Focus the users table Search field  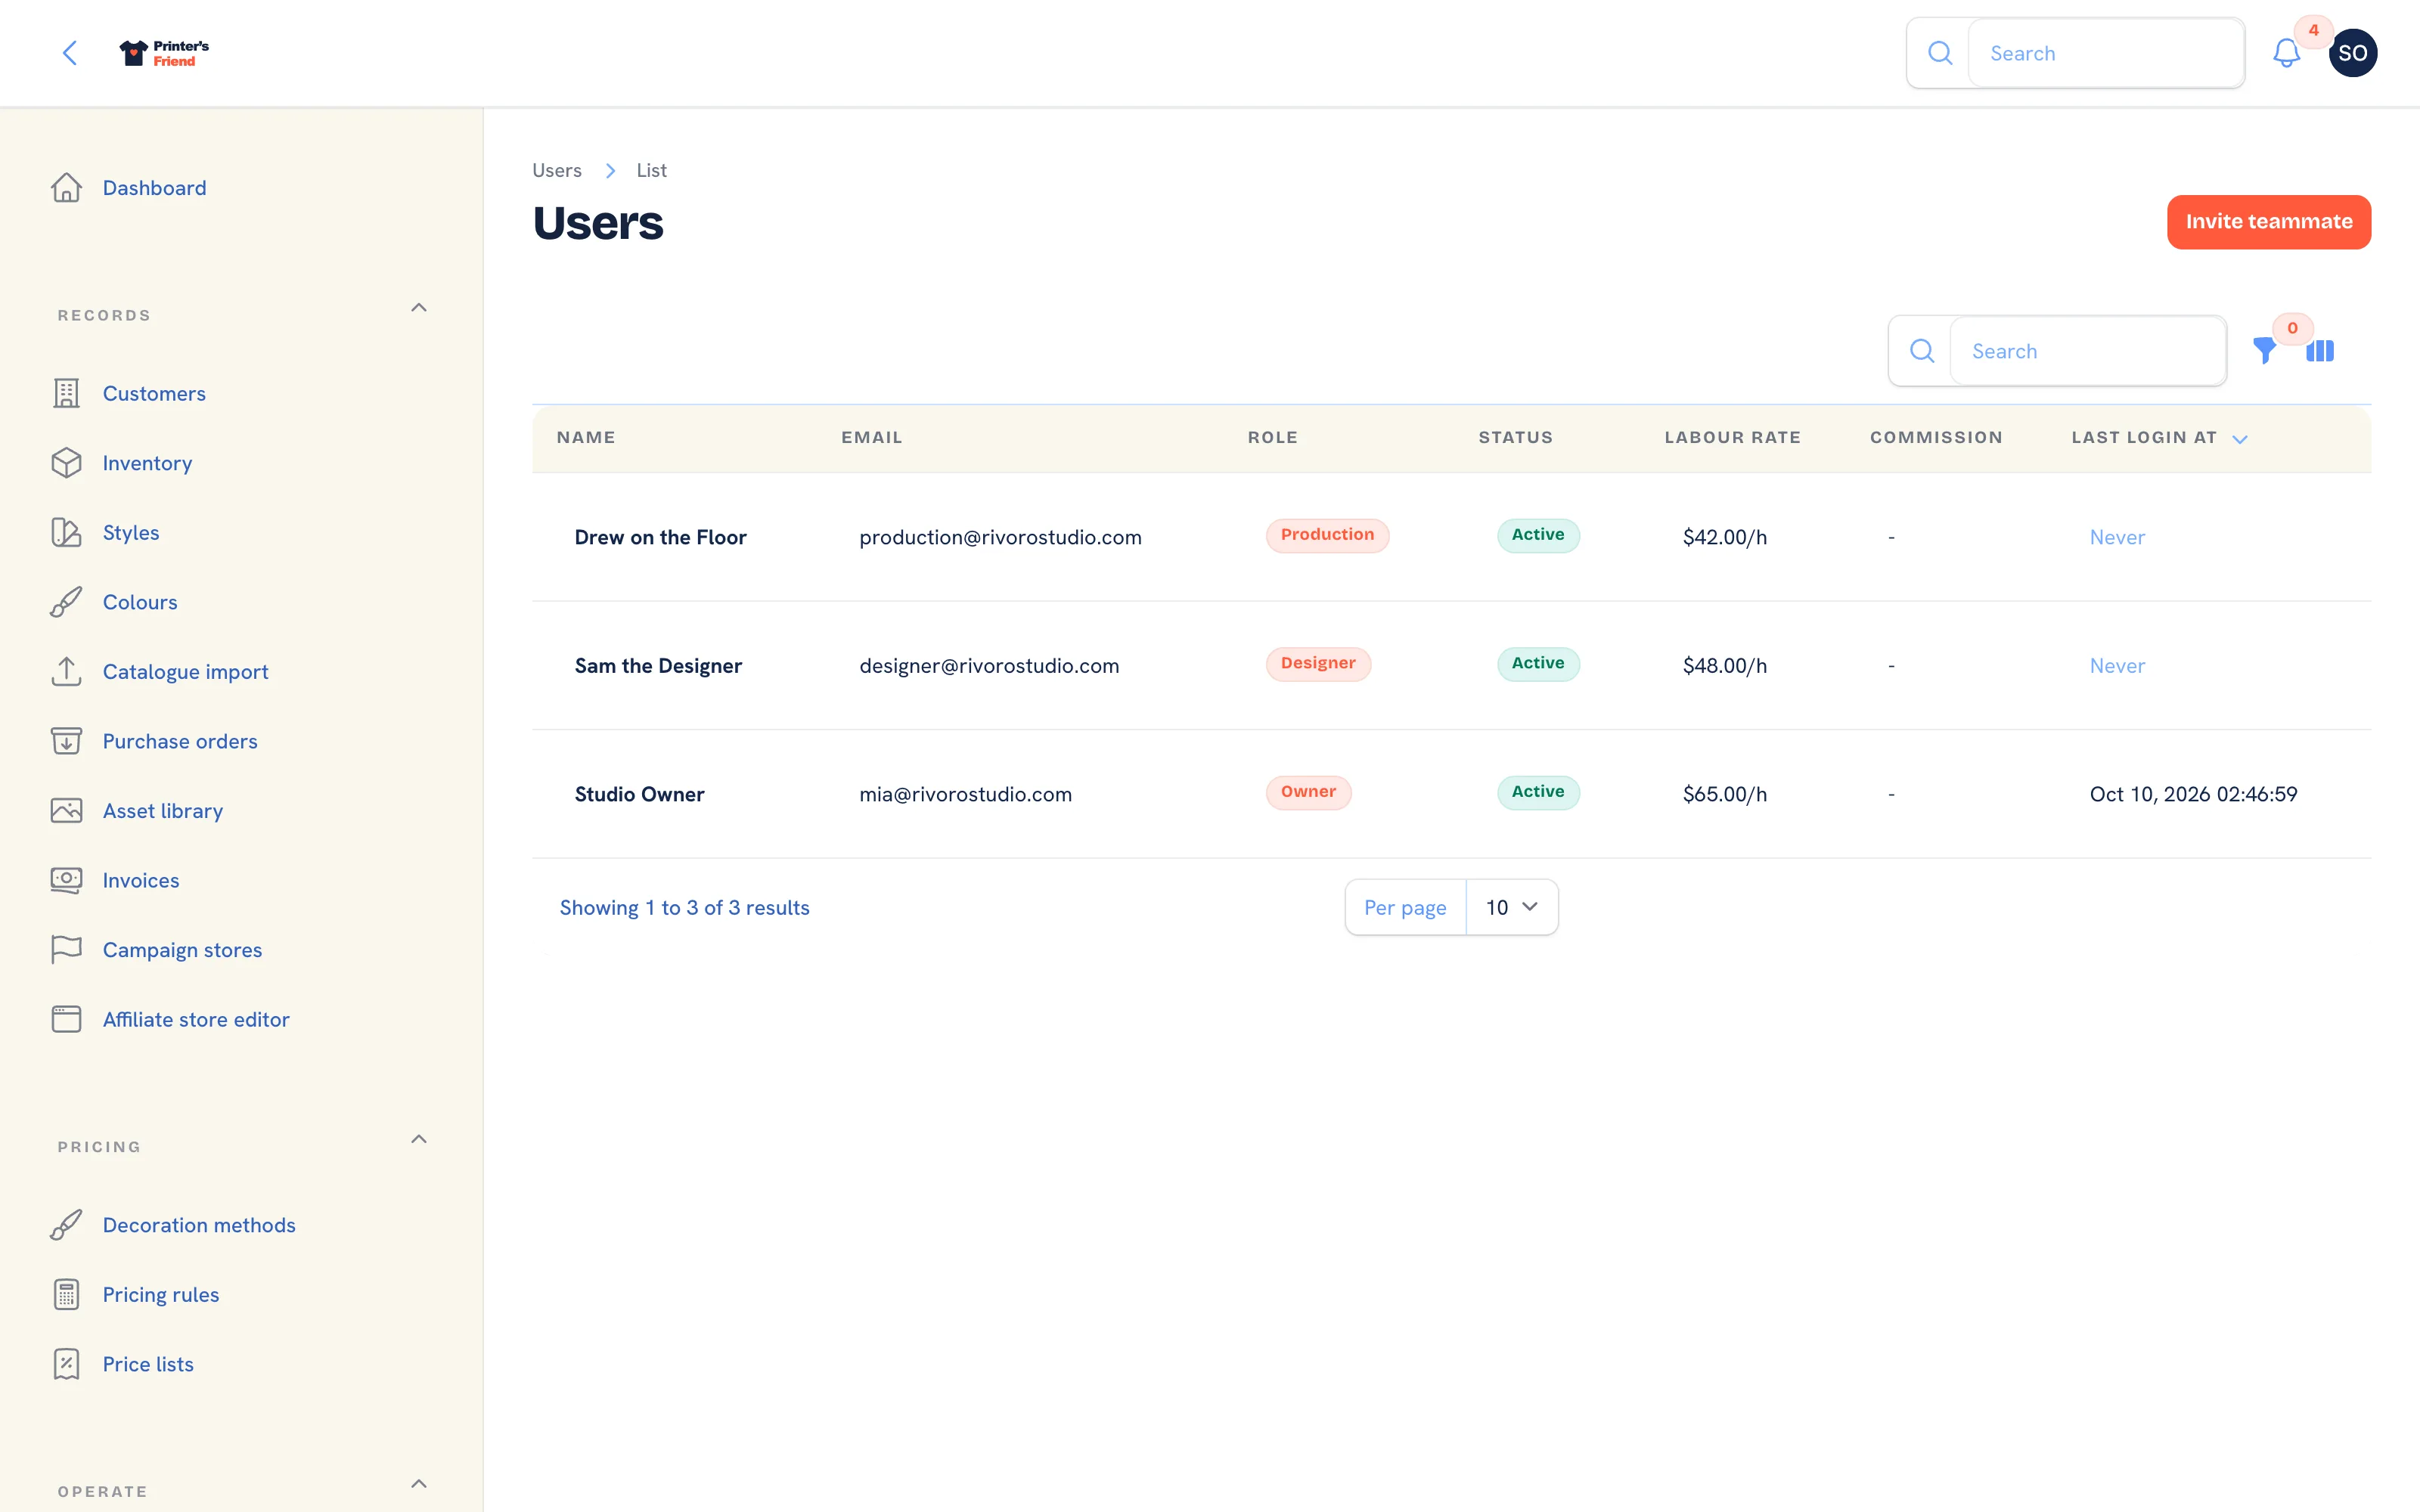(2087, 351)
